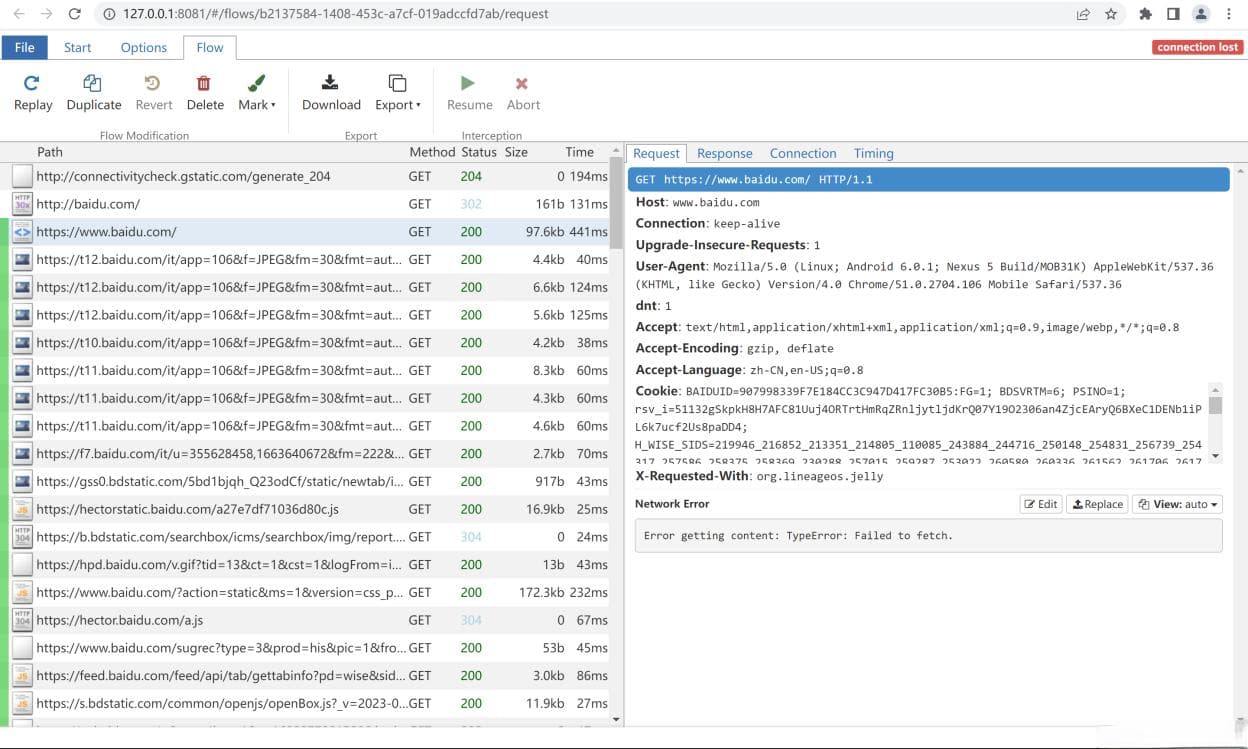The image size is (1248, 749).
Task: Click the Abort cross icon
Action: coord(522,84)
